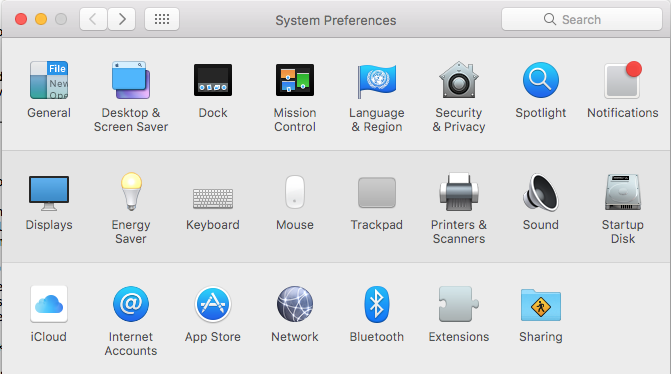Open Displays settings
The image size is (671, 374).
click(x=49, y=193)
